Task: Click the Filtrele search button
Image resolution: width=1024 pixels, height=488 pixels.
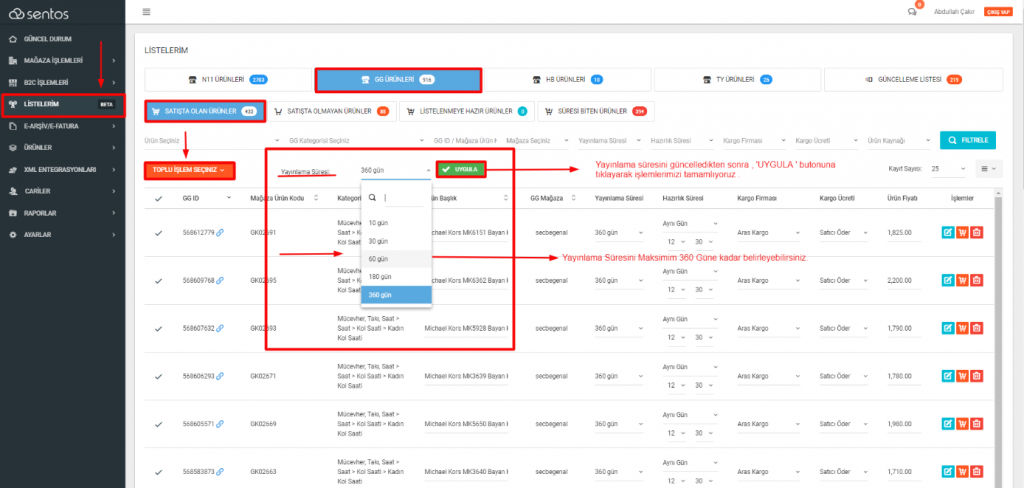Action: tap(968, 141)
